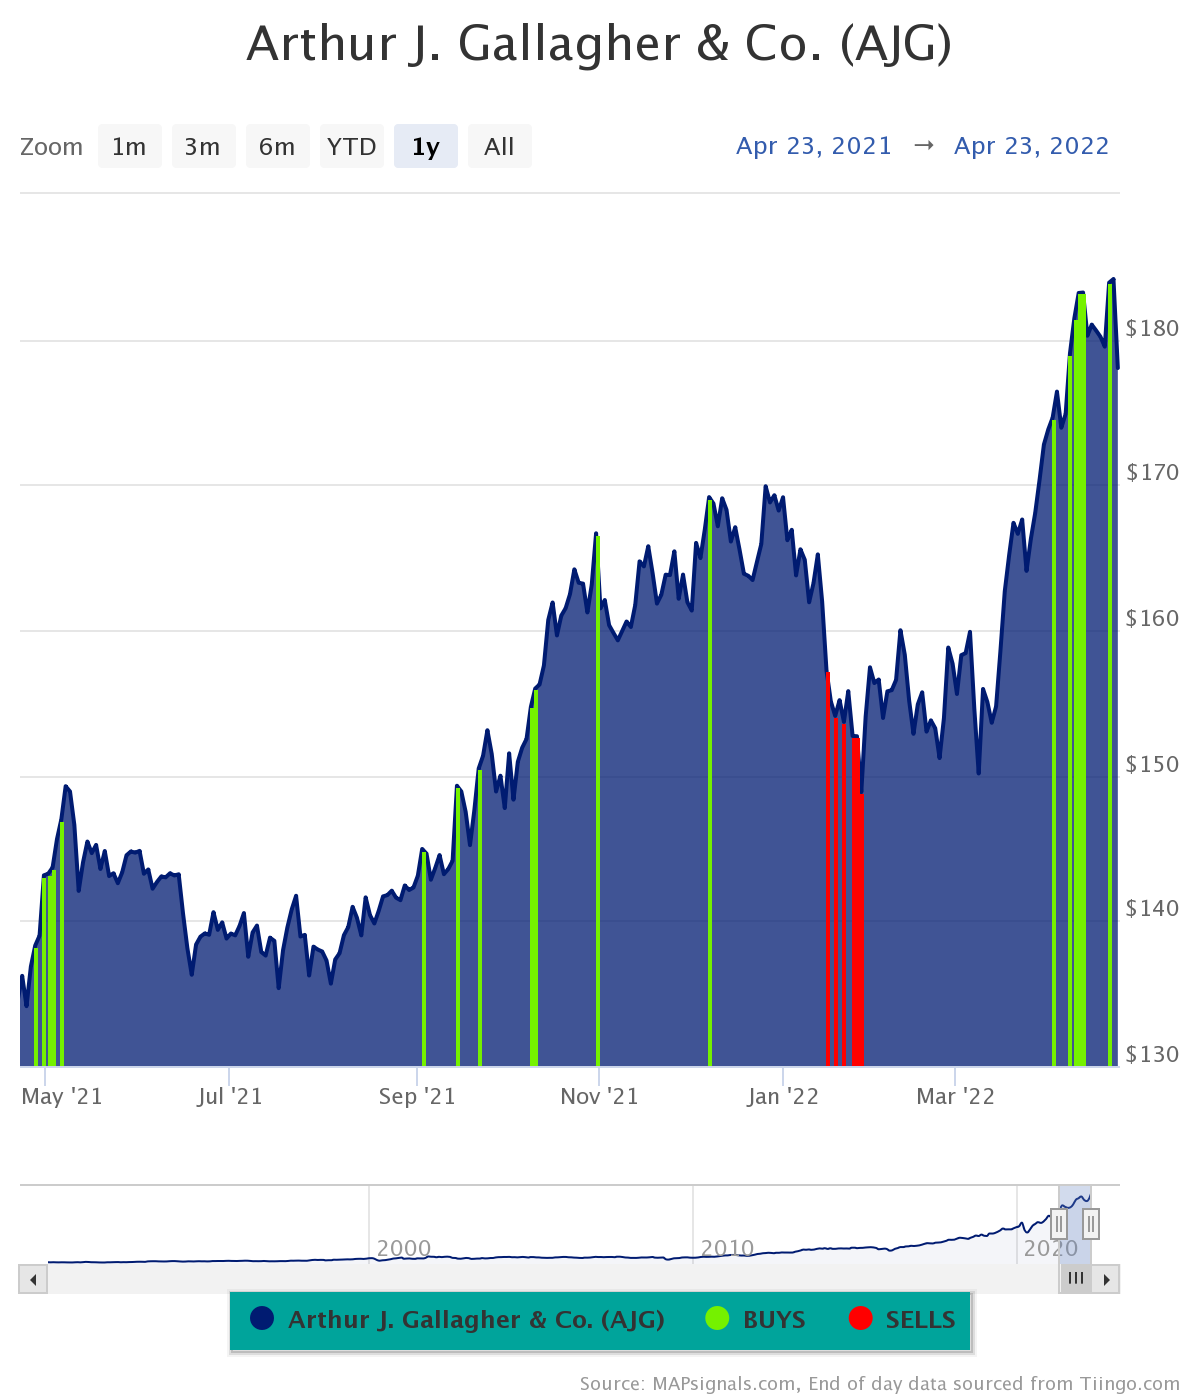Click the Zoom label

(52, 147)
